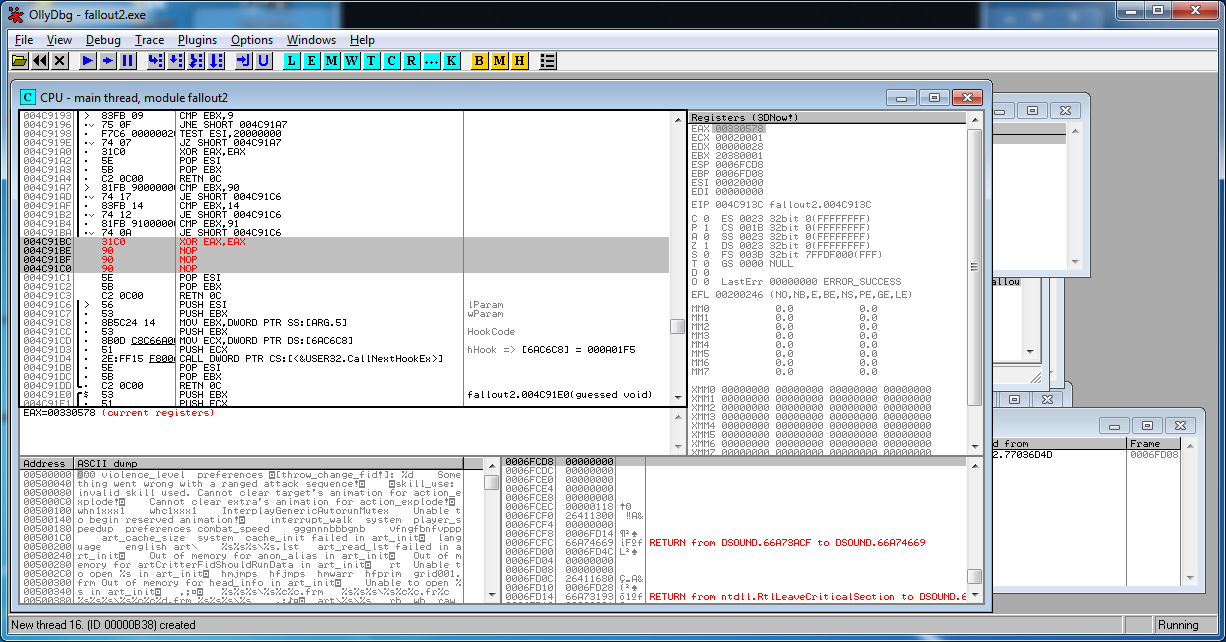The image size is (1226, 642).
Task: Close the debugged process with the X toolbar icon
Action: point(60,61)
